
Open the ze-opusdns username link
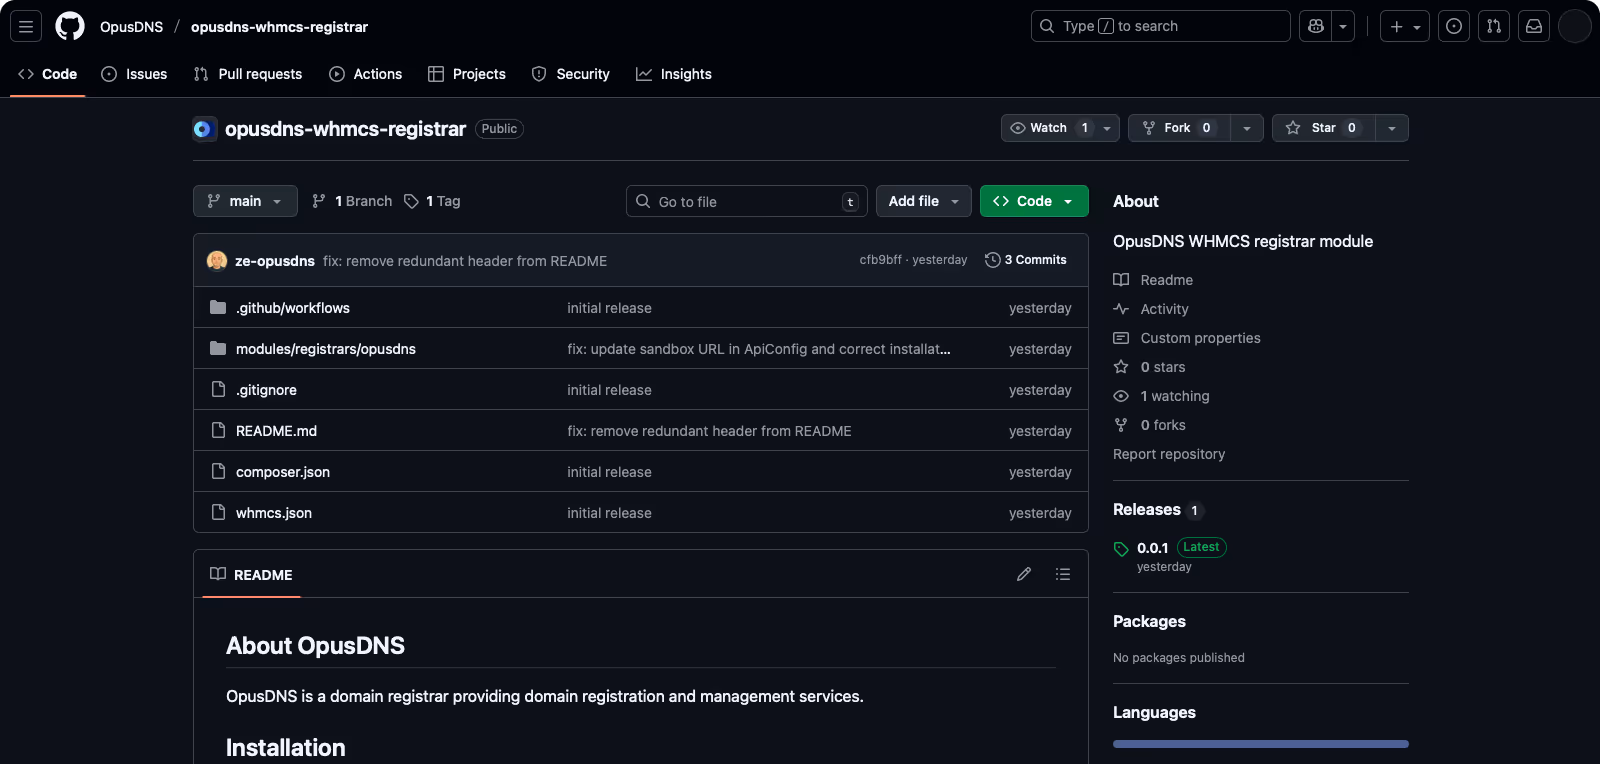(275, 261)
